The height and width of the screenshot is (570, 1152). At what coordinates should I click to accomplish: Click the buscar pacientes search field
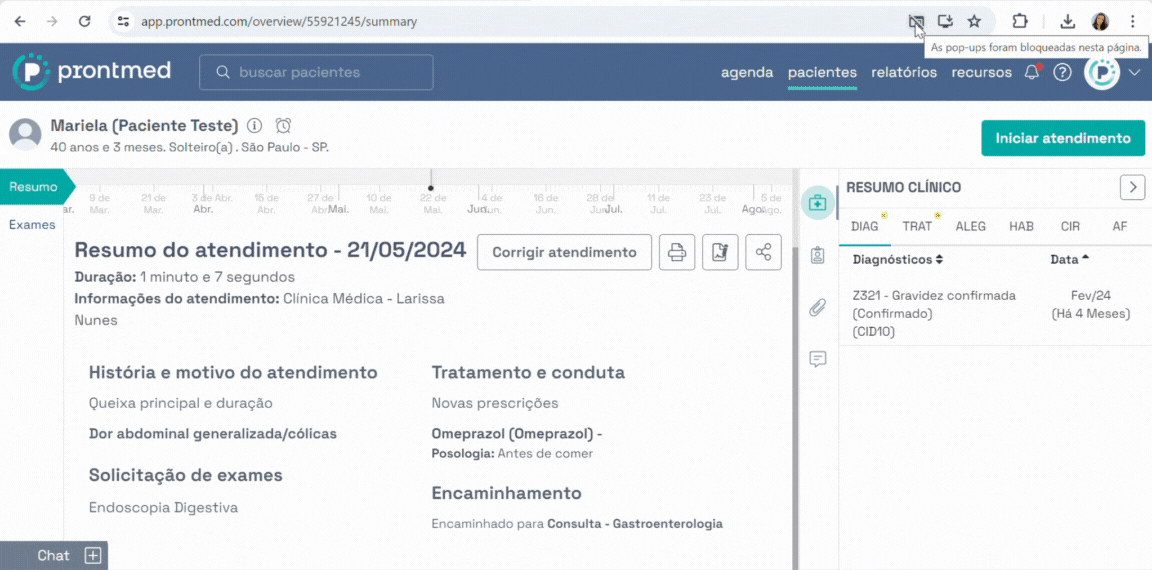(316, 72)
